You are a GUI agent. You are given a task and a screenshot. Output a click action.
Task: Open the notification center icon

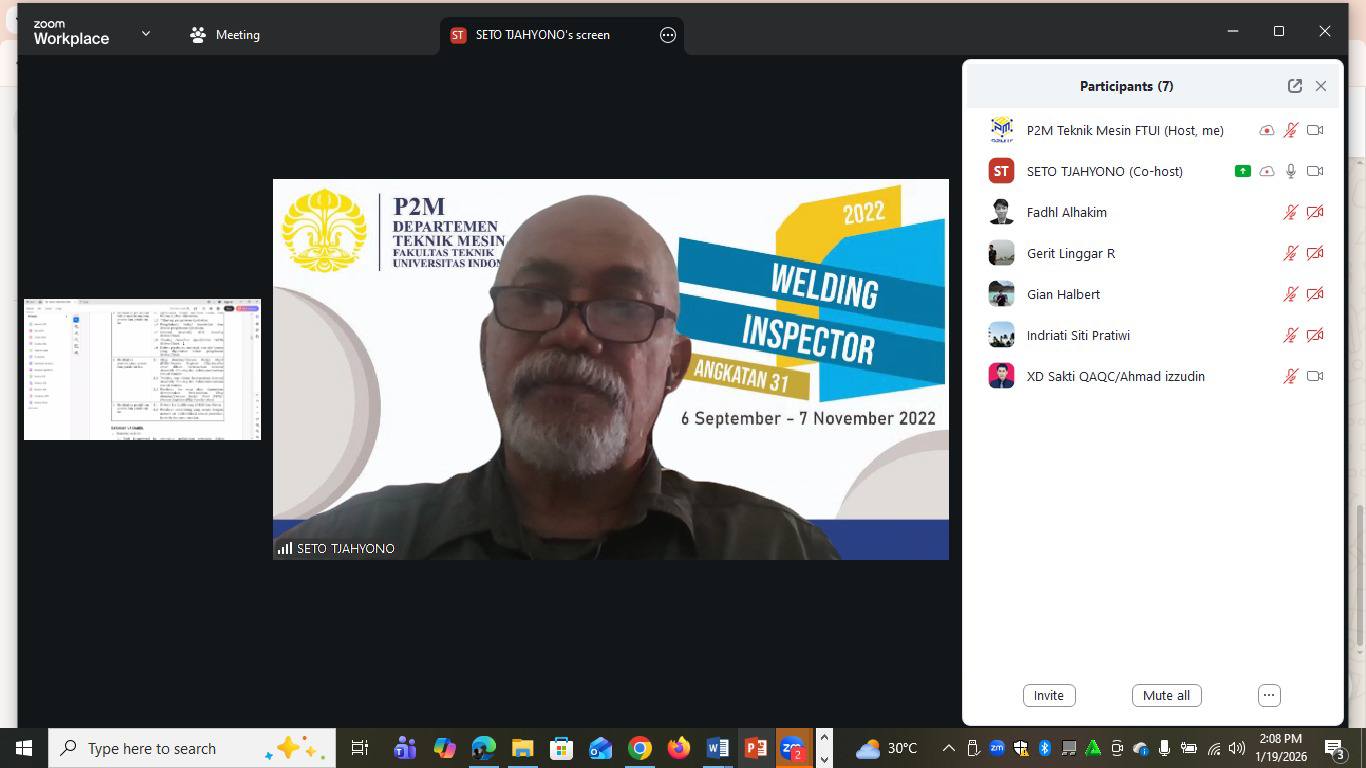tap(1334, 748)
